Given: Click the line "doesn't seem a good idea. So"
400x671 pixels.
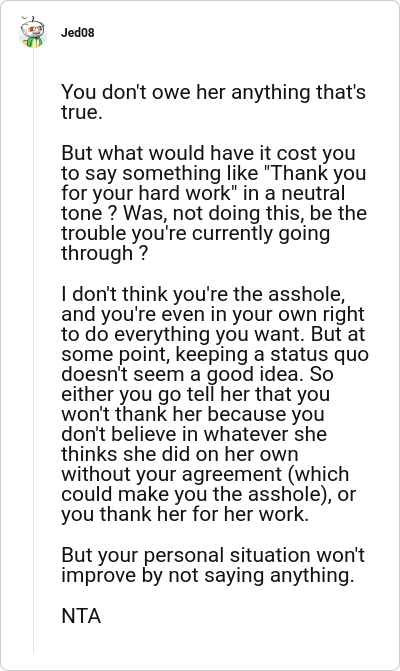Looking at the screenshot, I should 197,374.
